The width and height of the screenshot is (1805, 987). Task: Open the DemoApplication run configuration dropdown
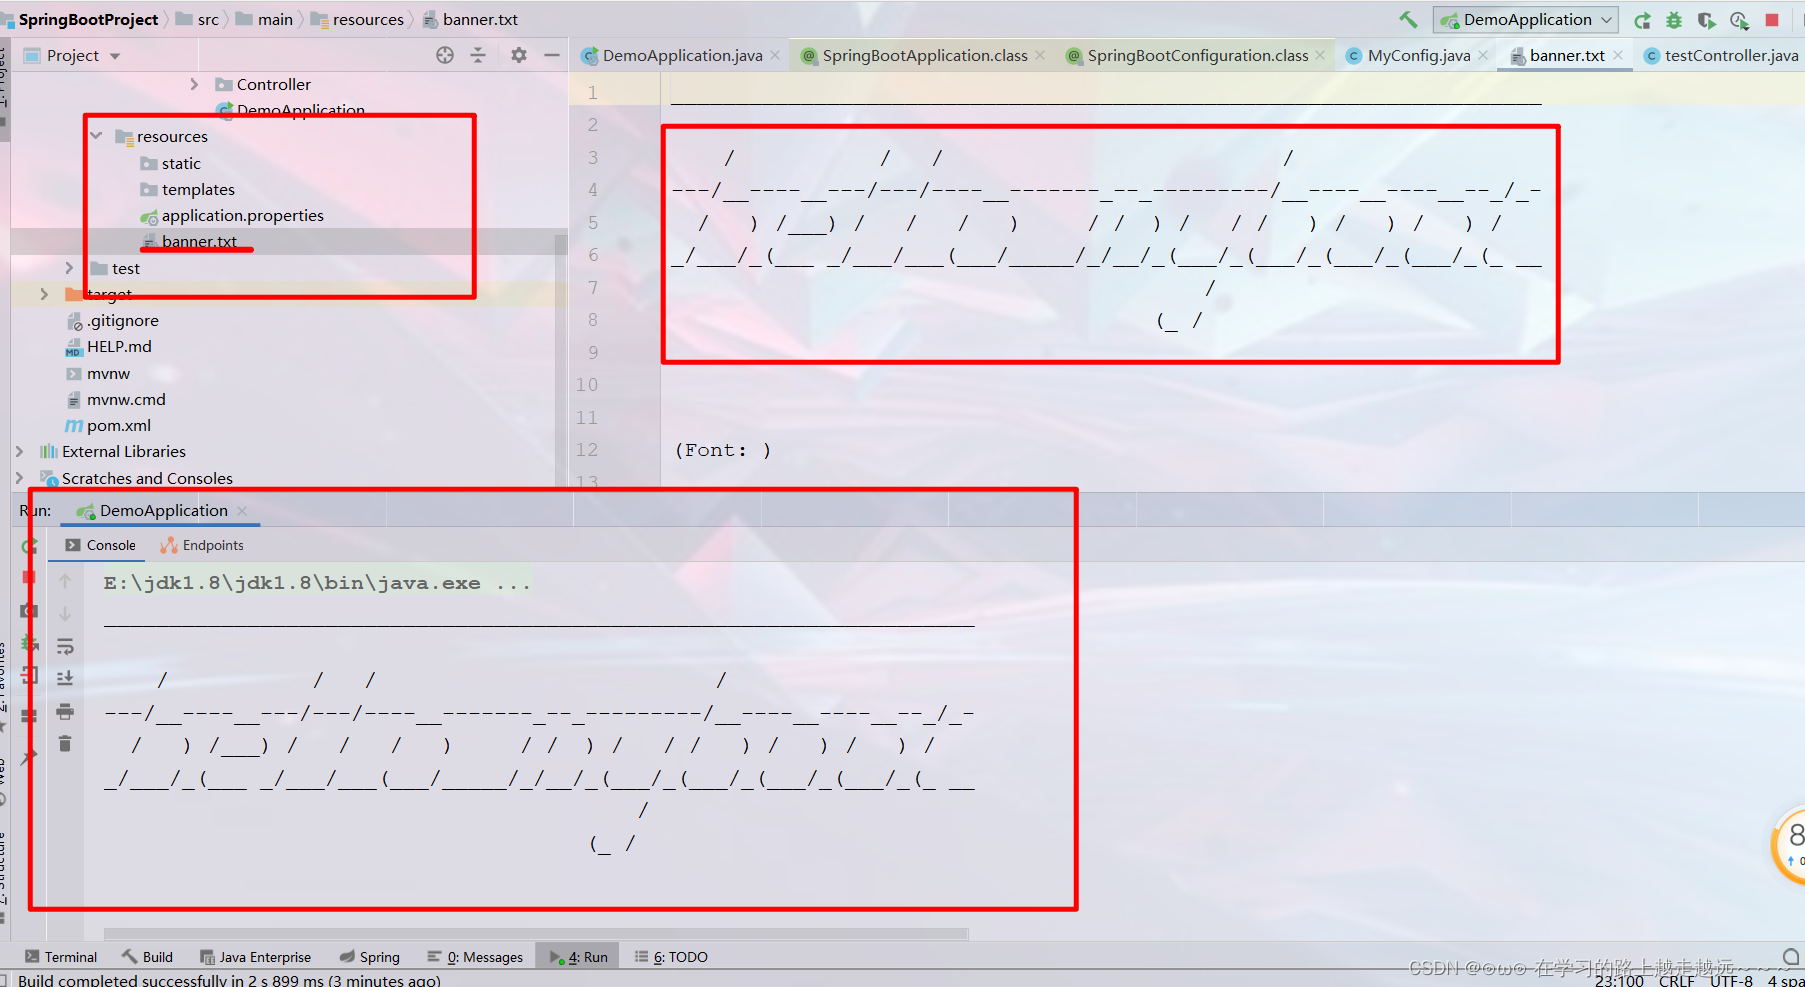1525,20
